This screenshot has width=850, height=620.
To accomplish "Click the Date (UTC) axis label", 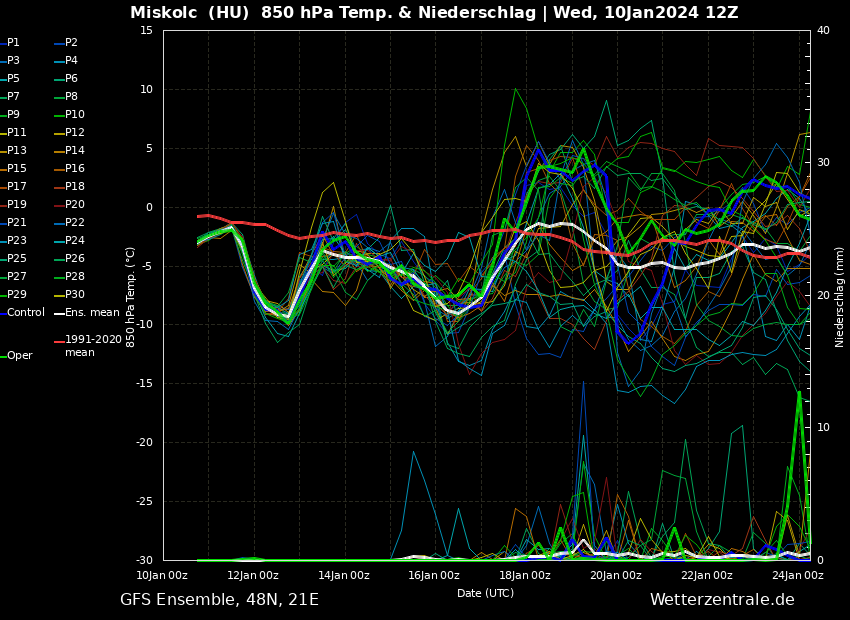I will coord(485,593).
